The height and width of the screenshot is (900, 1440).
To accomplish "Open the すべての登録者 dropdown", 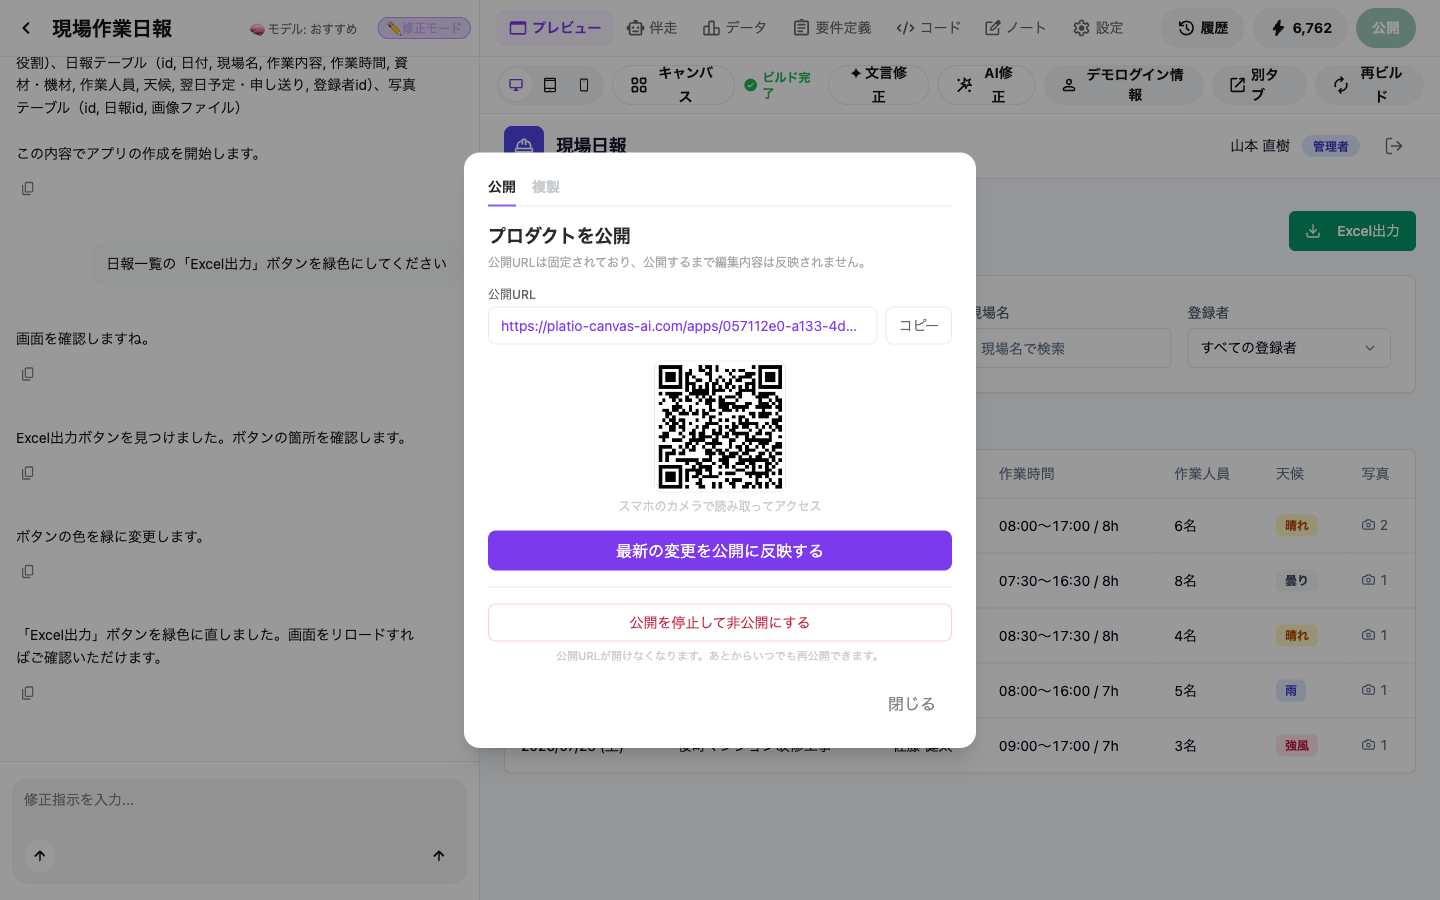I will [x=1289, y=348].
